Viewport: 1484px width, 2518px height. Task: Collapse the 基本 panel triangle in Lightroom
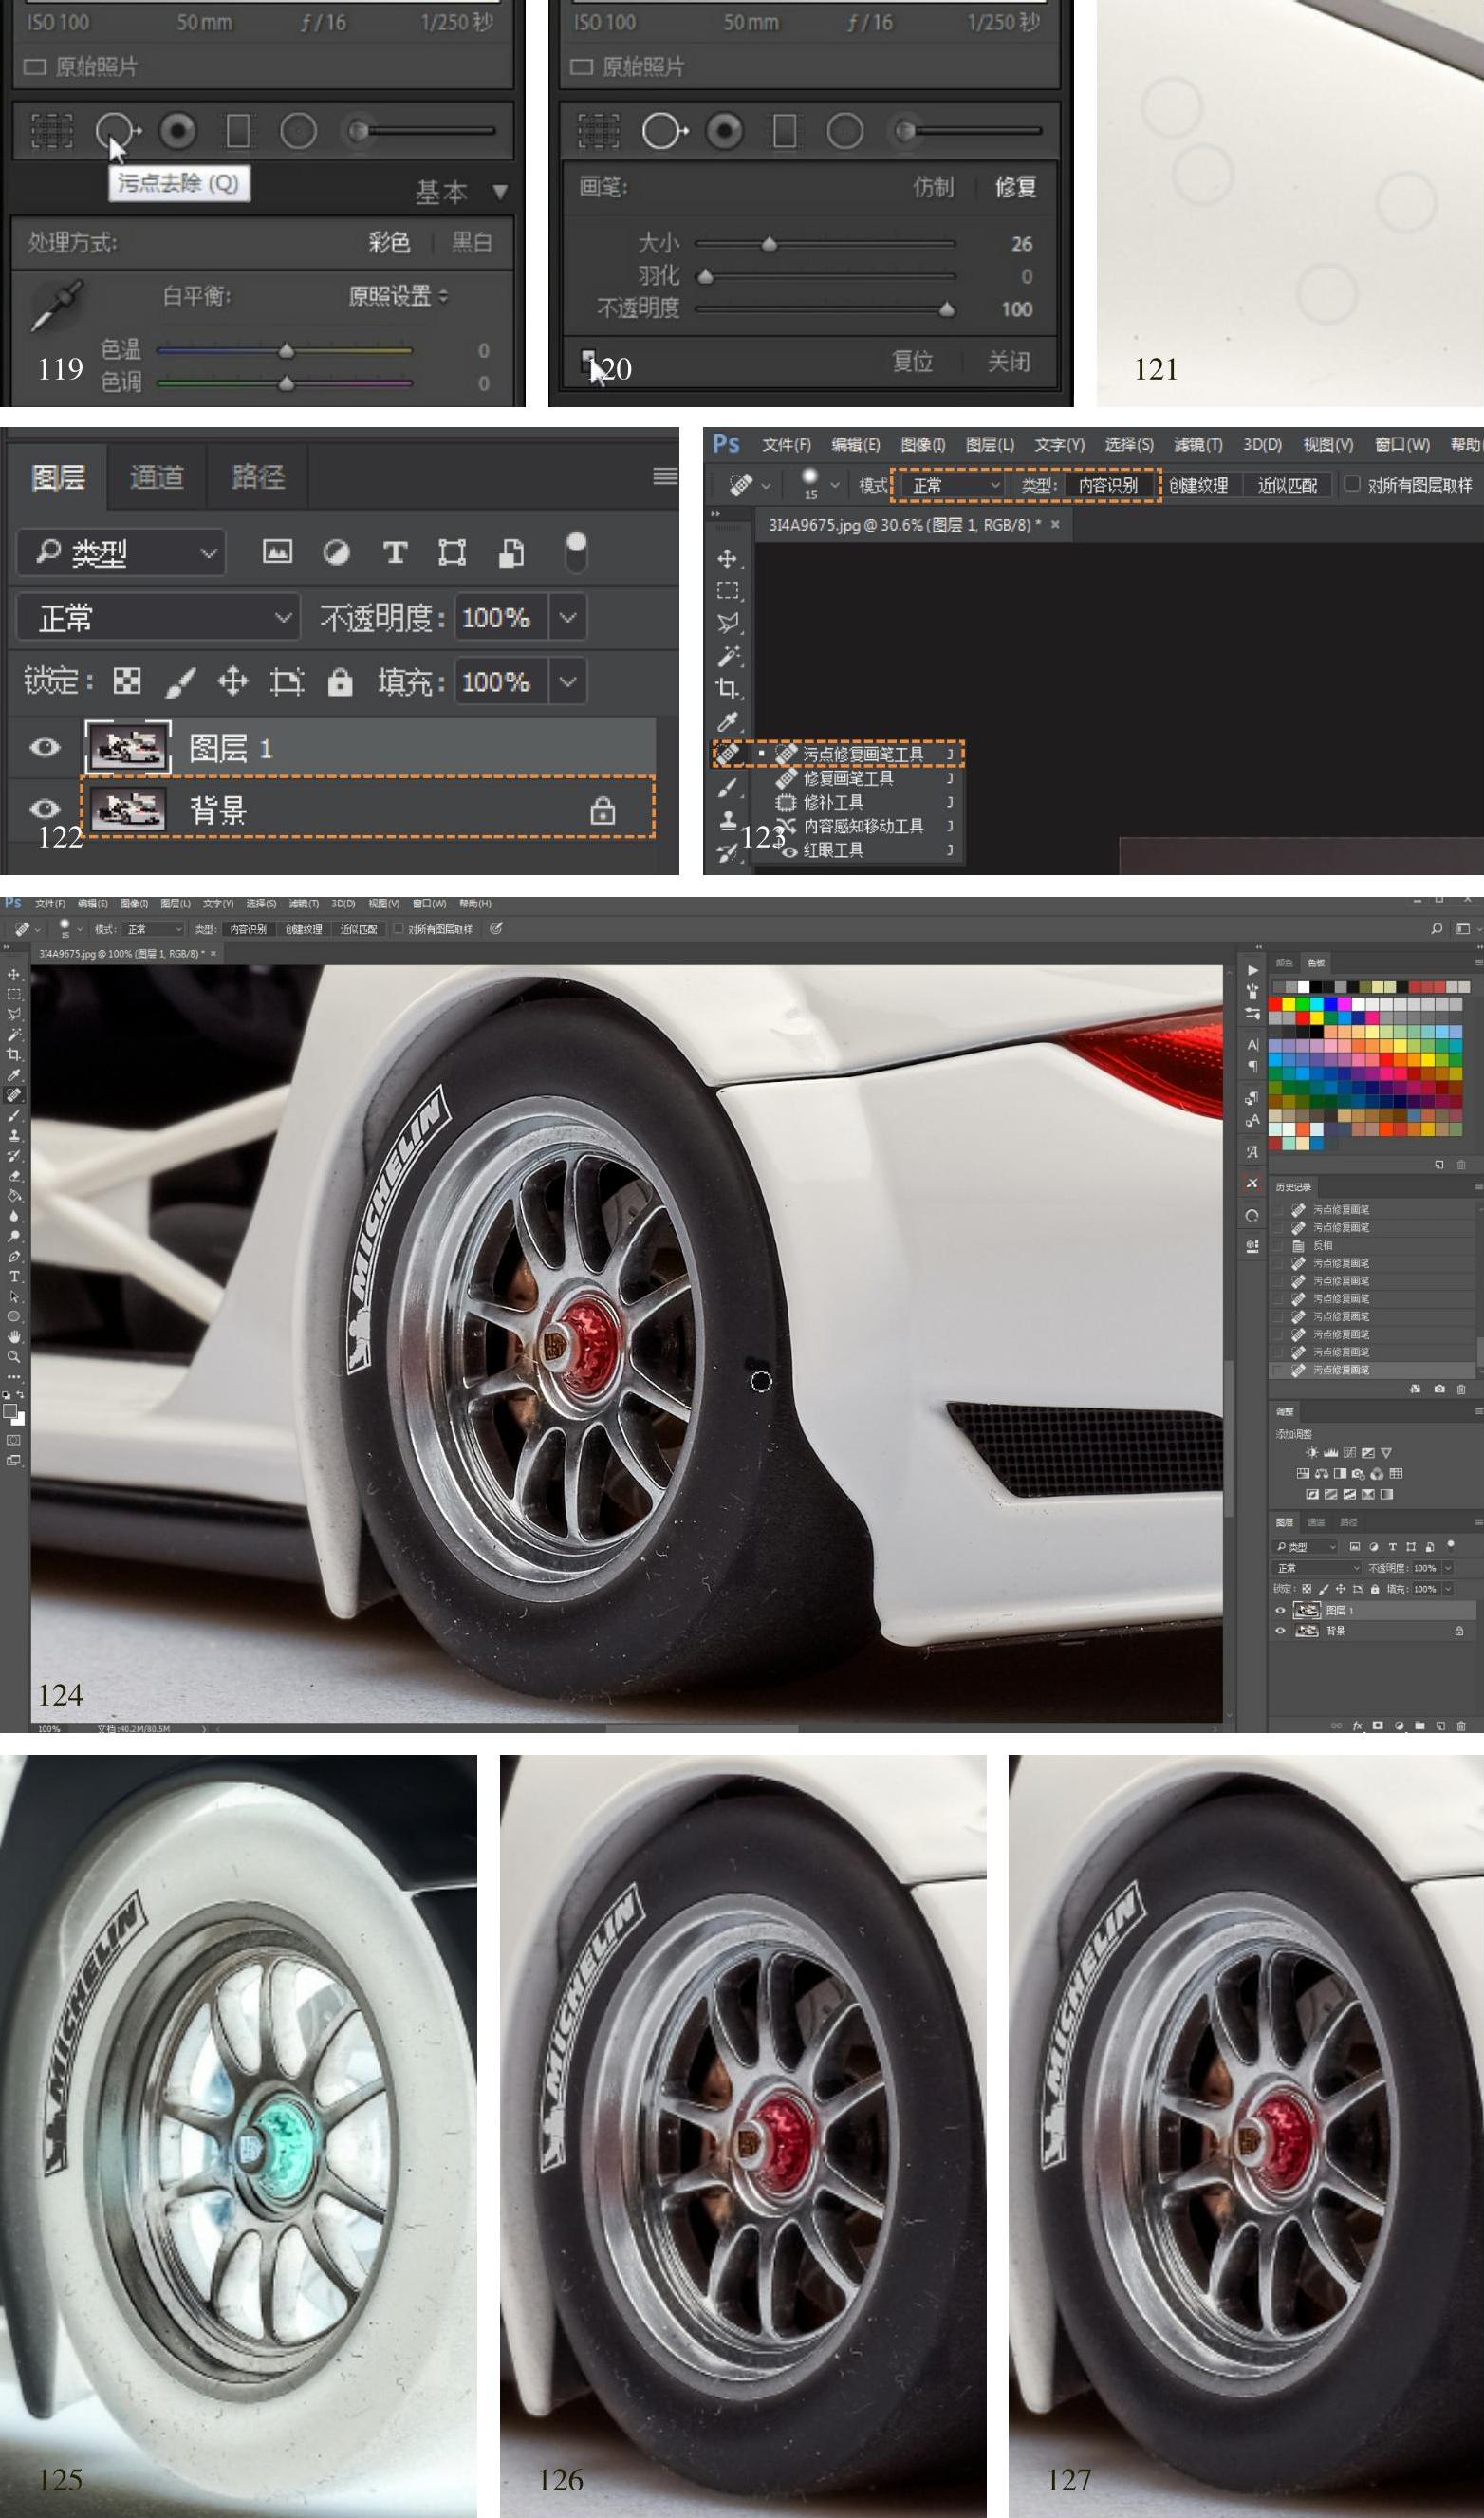click(x=500, y=191)
